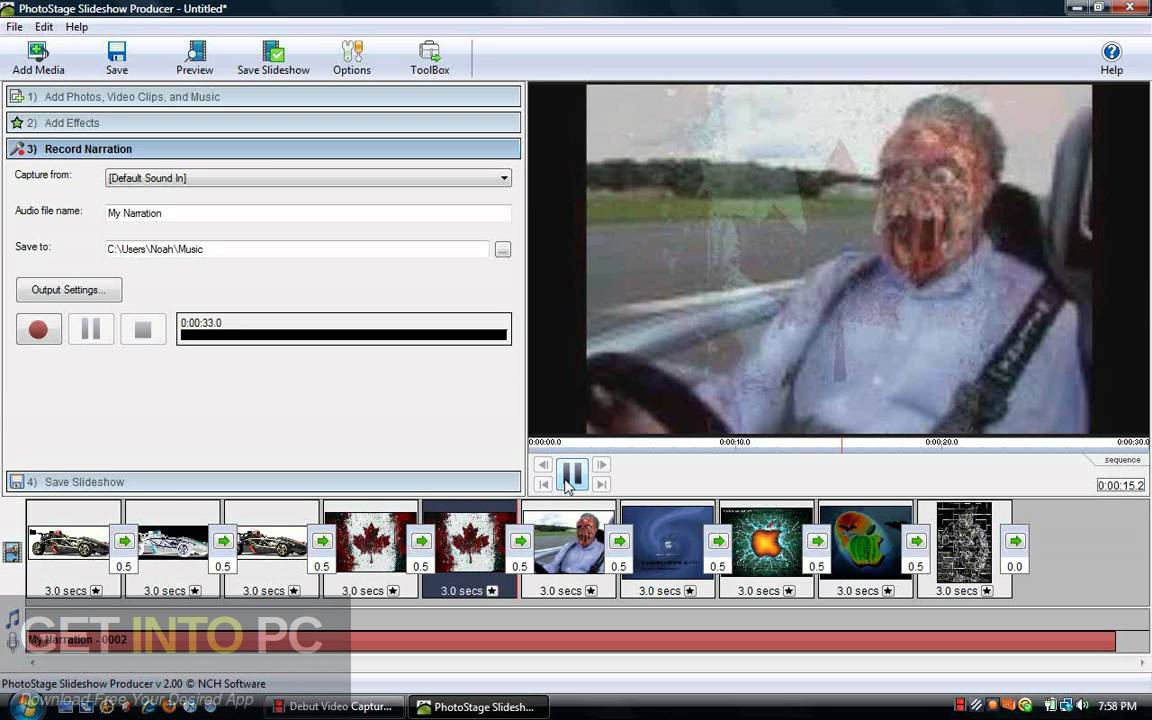The image size is (1152, 720).
Task: Start recording with the red record button
Action: (39, 329)
